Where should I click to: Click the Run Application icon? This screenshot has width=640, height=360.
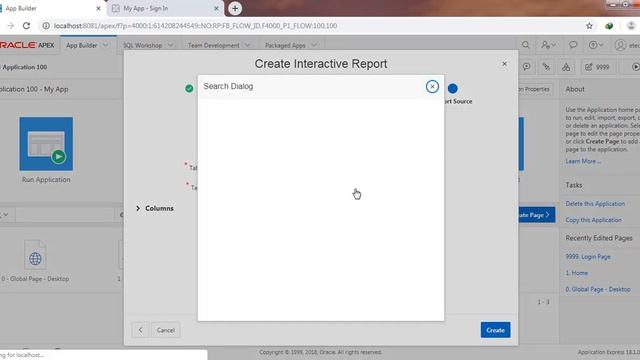(46, 144)
